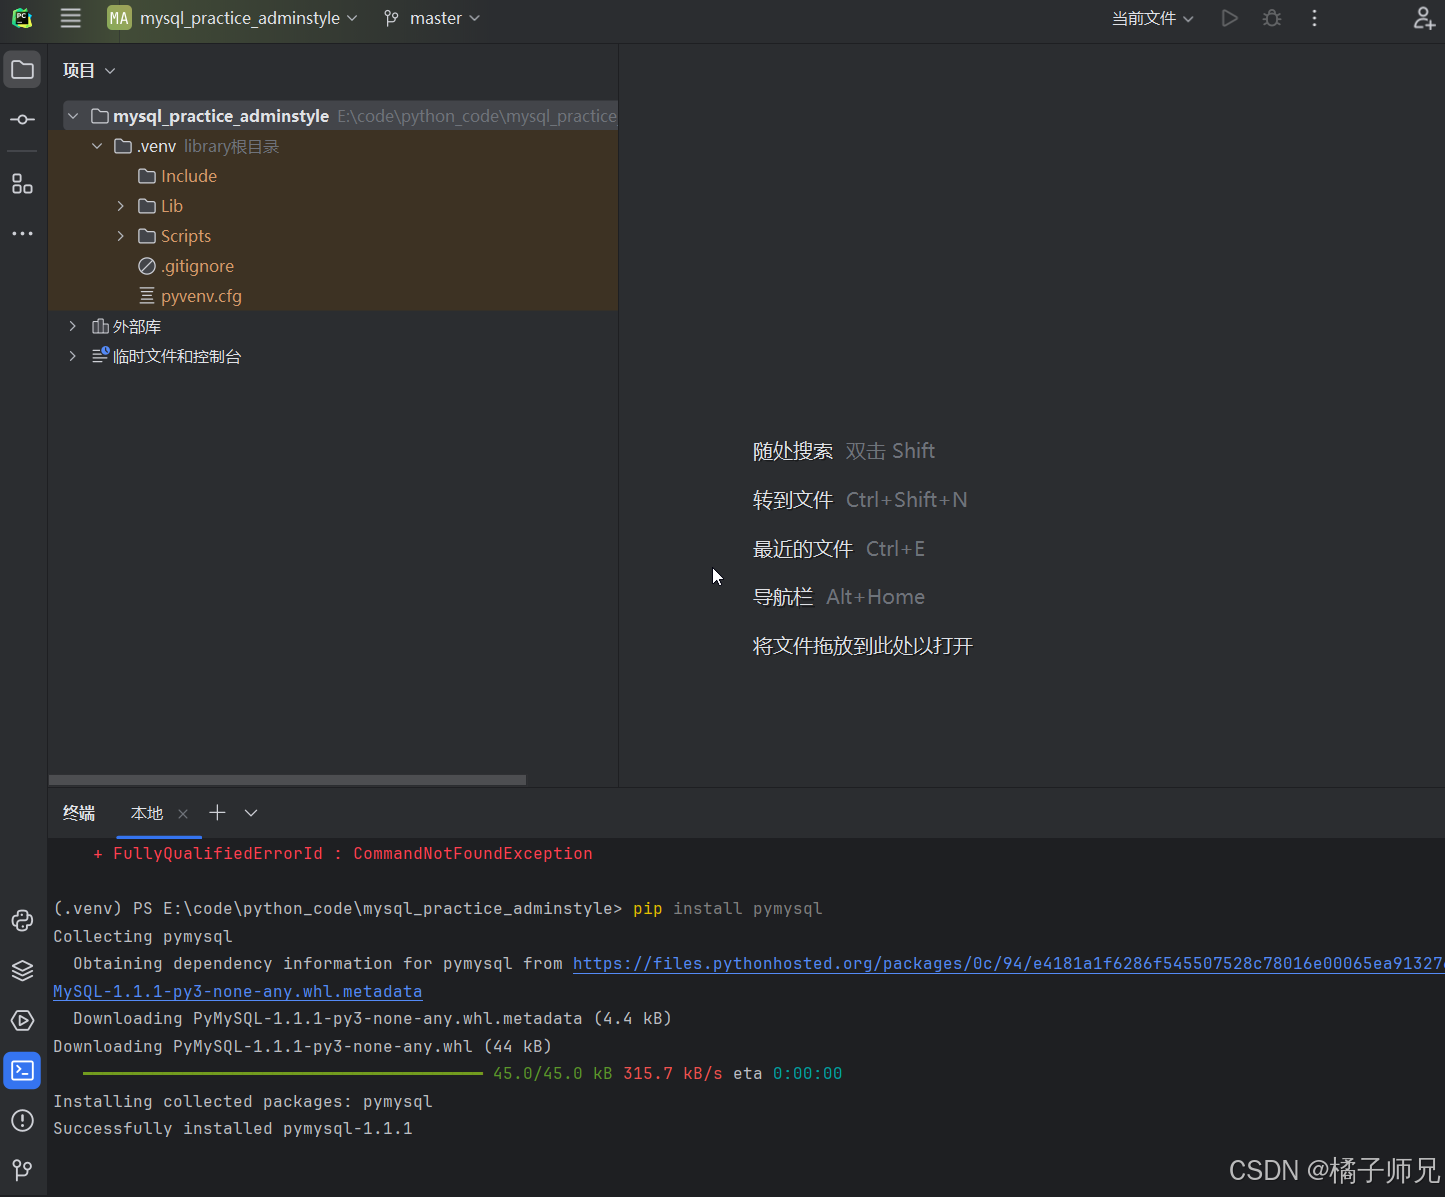The image size is (1445, 1197).
Task: Open the main hamburger menu
Action: pos(70,18)
